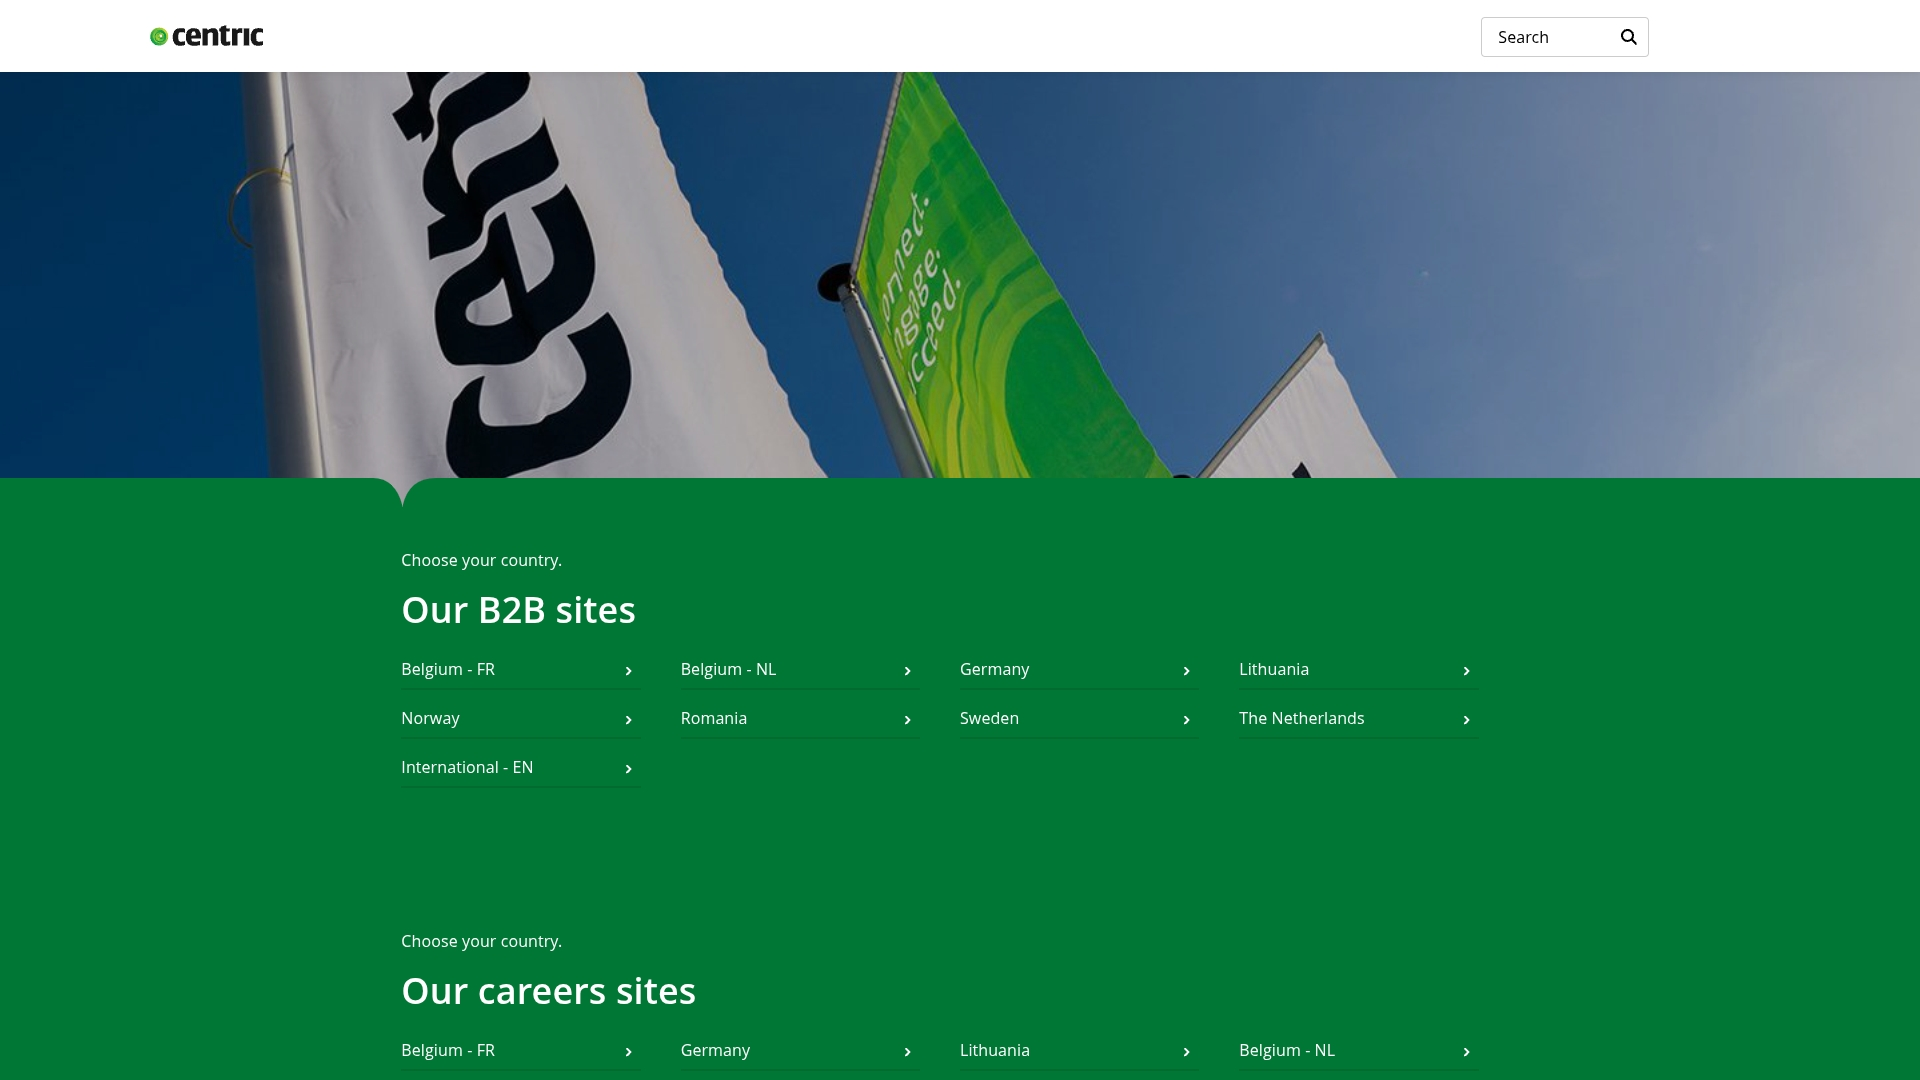Viewport: 1920px width, 1080px height.
Task: Click the chevron beside B2B Belgium - FR
Action: pos(628,671)
